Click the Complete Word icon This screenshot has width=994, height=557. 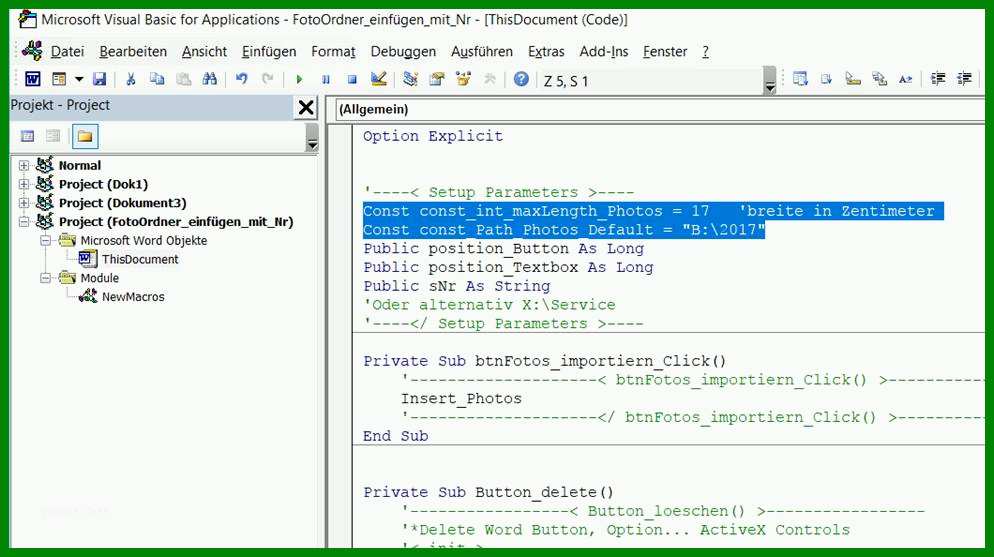point(905,79)
